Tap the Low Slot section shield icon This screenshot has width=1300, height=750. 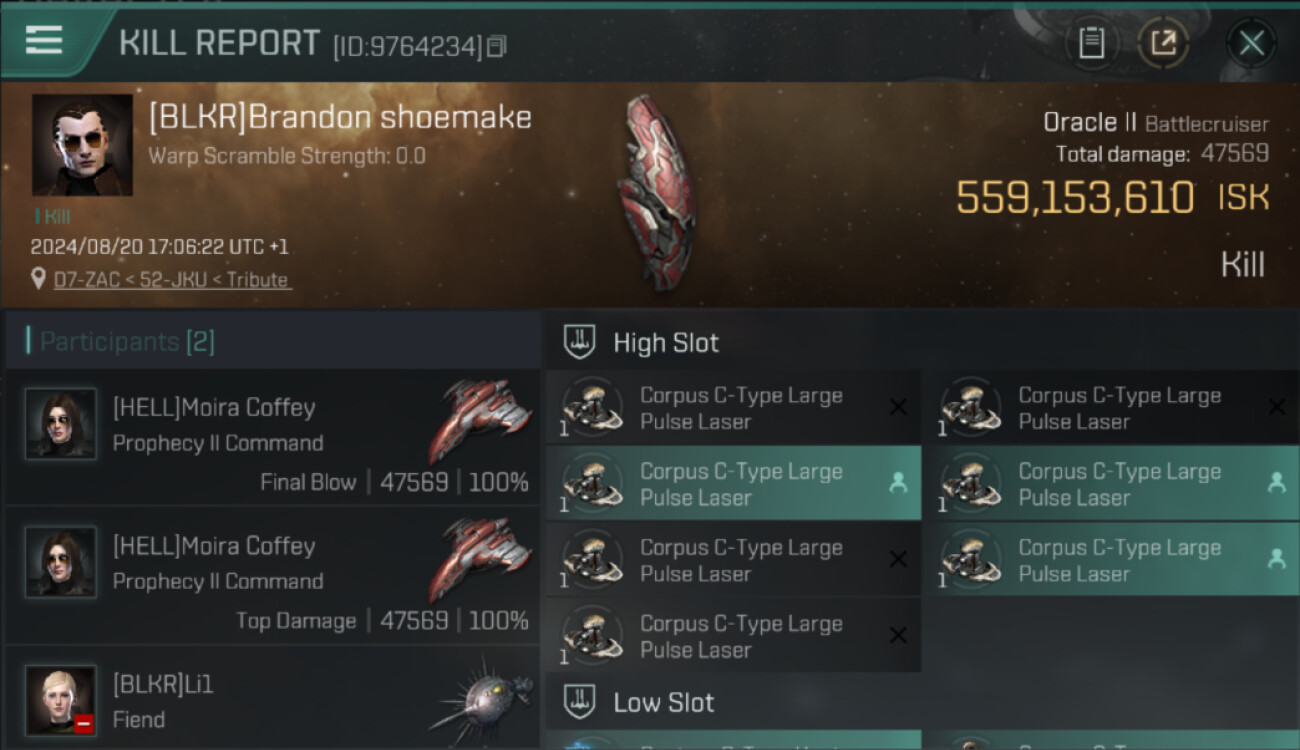point(580,702)
